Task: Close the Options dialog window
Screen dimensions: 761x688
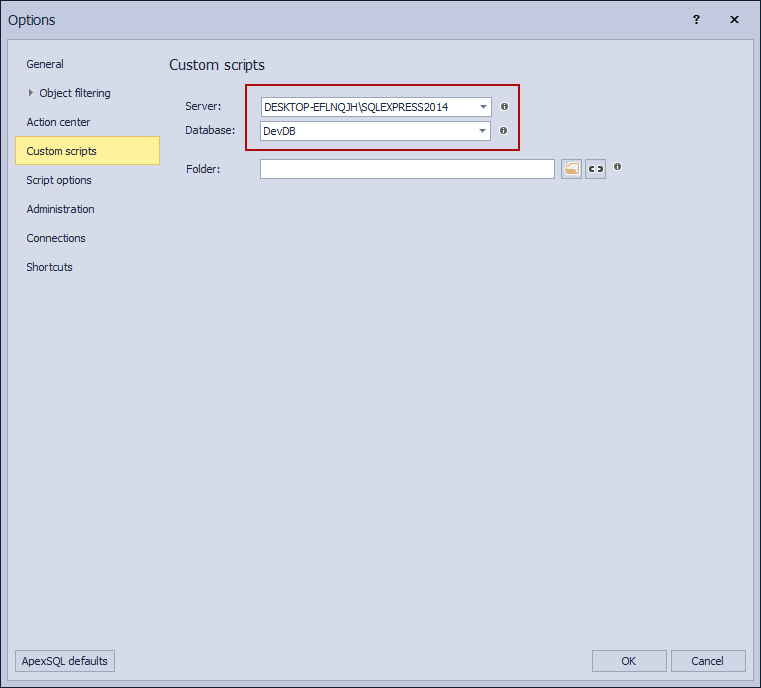Action: (x=735, y=20)
